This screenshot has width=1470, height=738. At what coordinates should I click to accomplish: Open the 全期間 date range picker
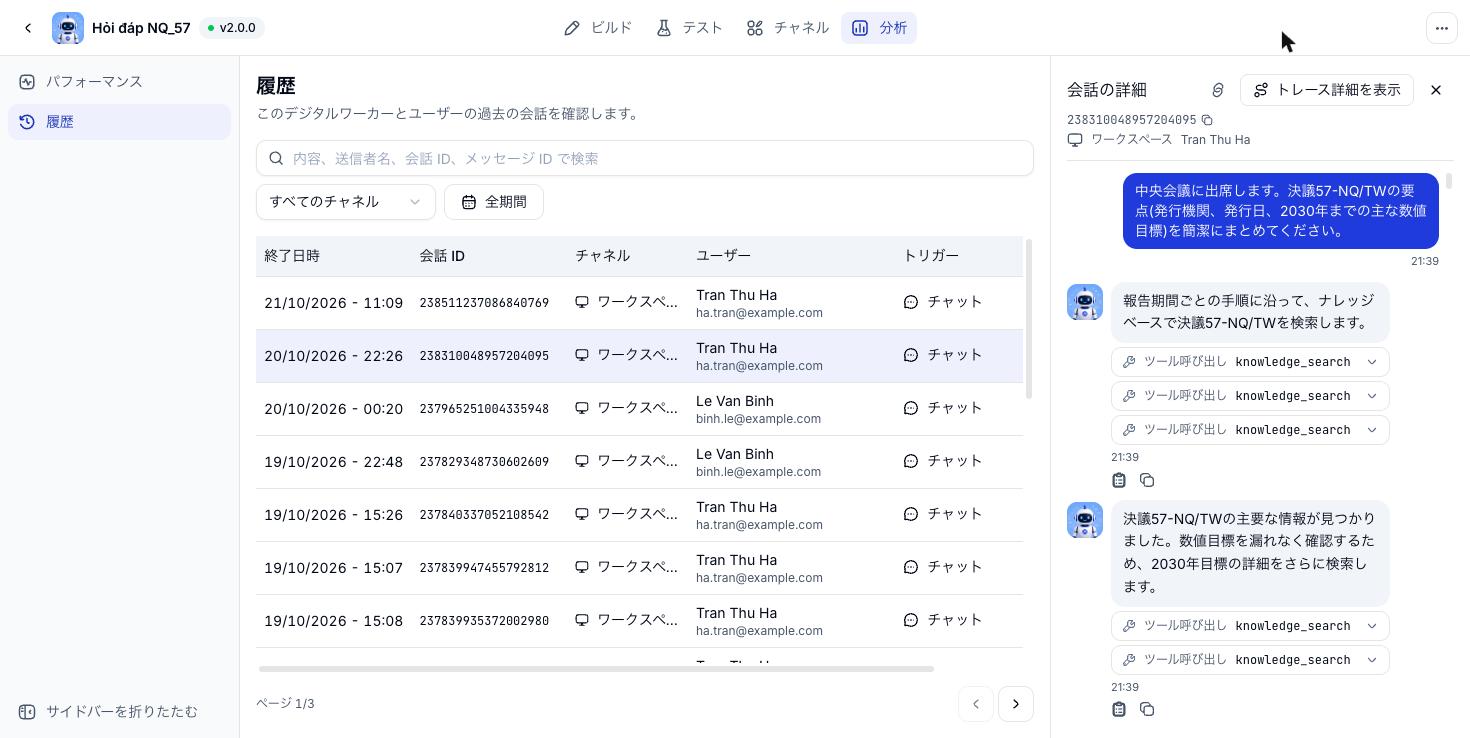click(x=494, y=202)
